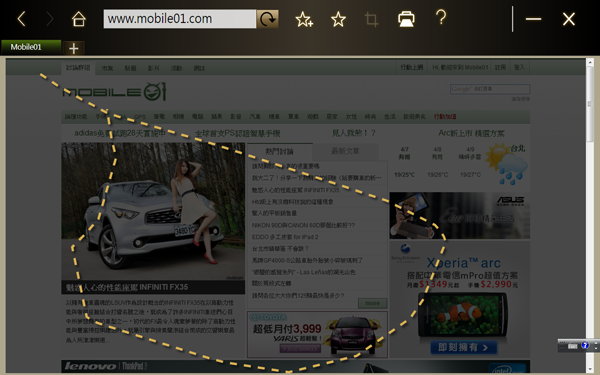Select the crop capture tool icon

[x=371, y=19]
